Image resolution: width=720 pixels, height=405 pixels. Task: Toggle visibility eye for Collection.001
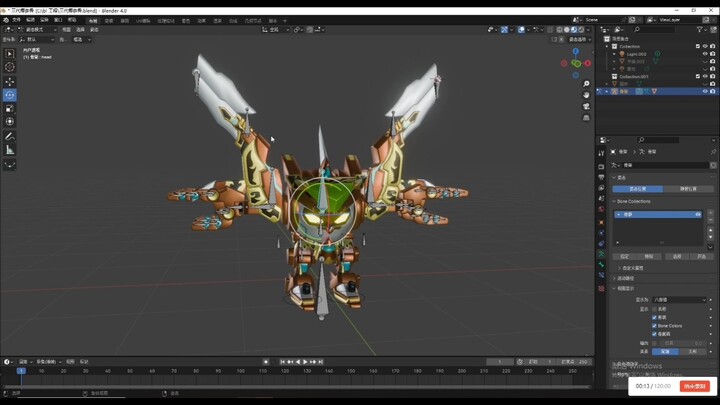click(705, 76)
